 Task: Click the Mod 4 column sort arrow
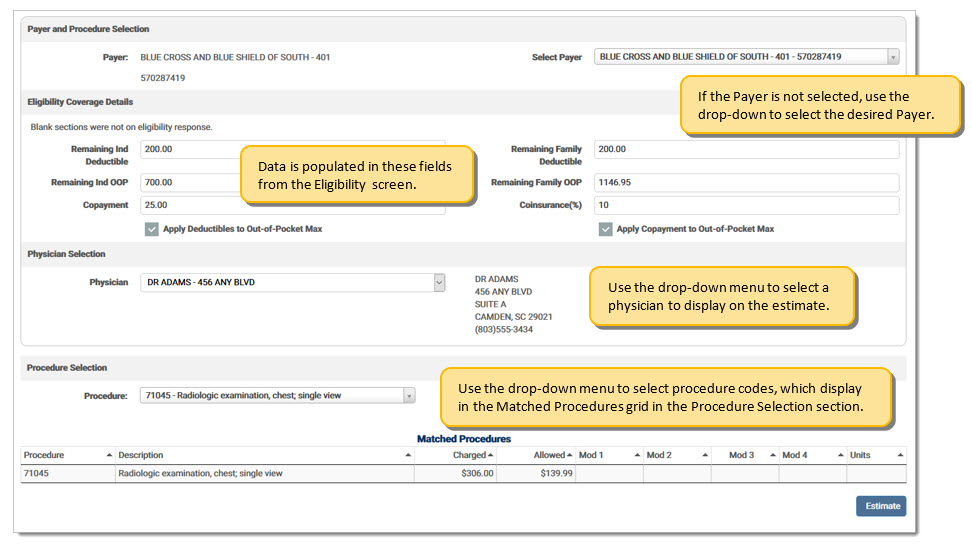point(841,456)
